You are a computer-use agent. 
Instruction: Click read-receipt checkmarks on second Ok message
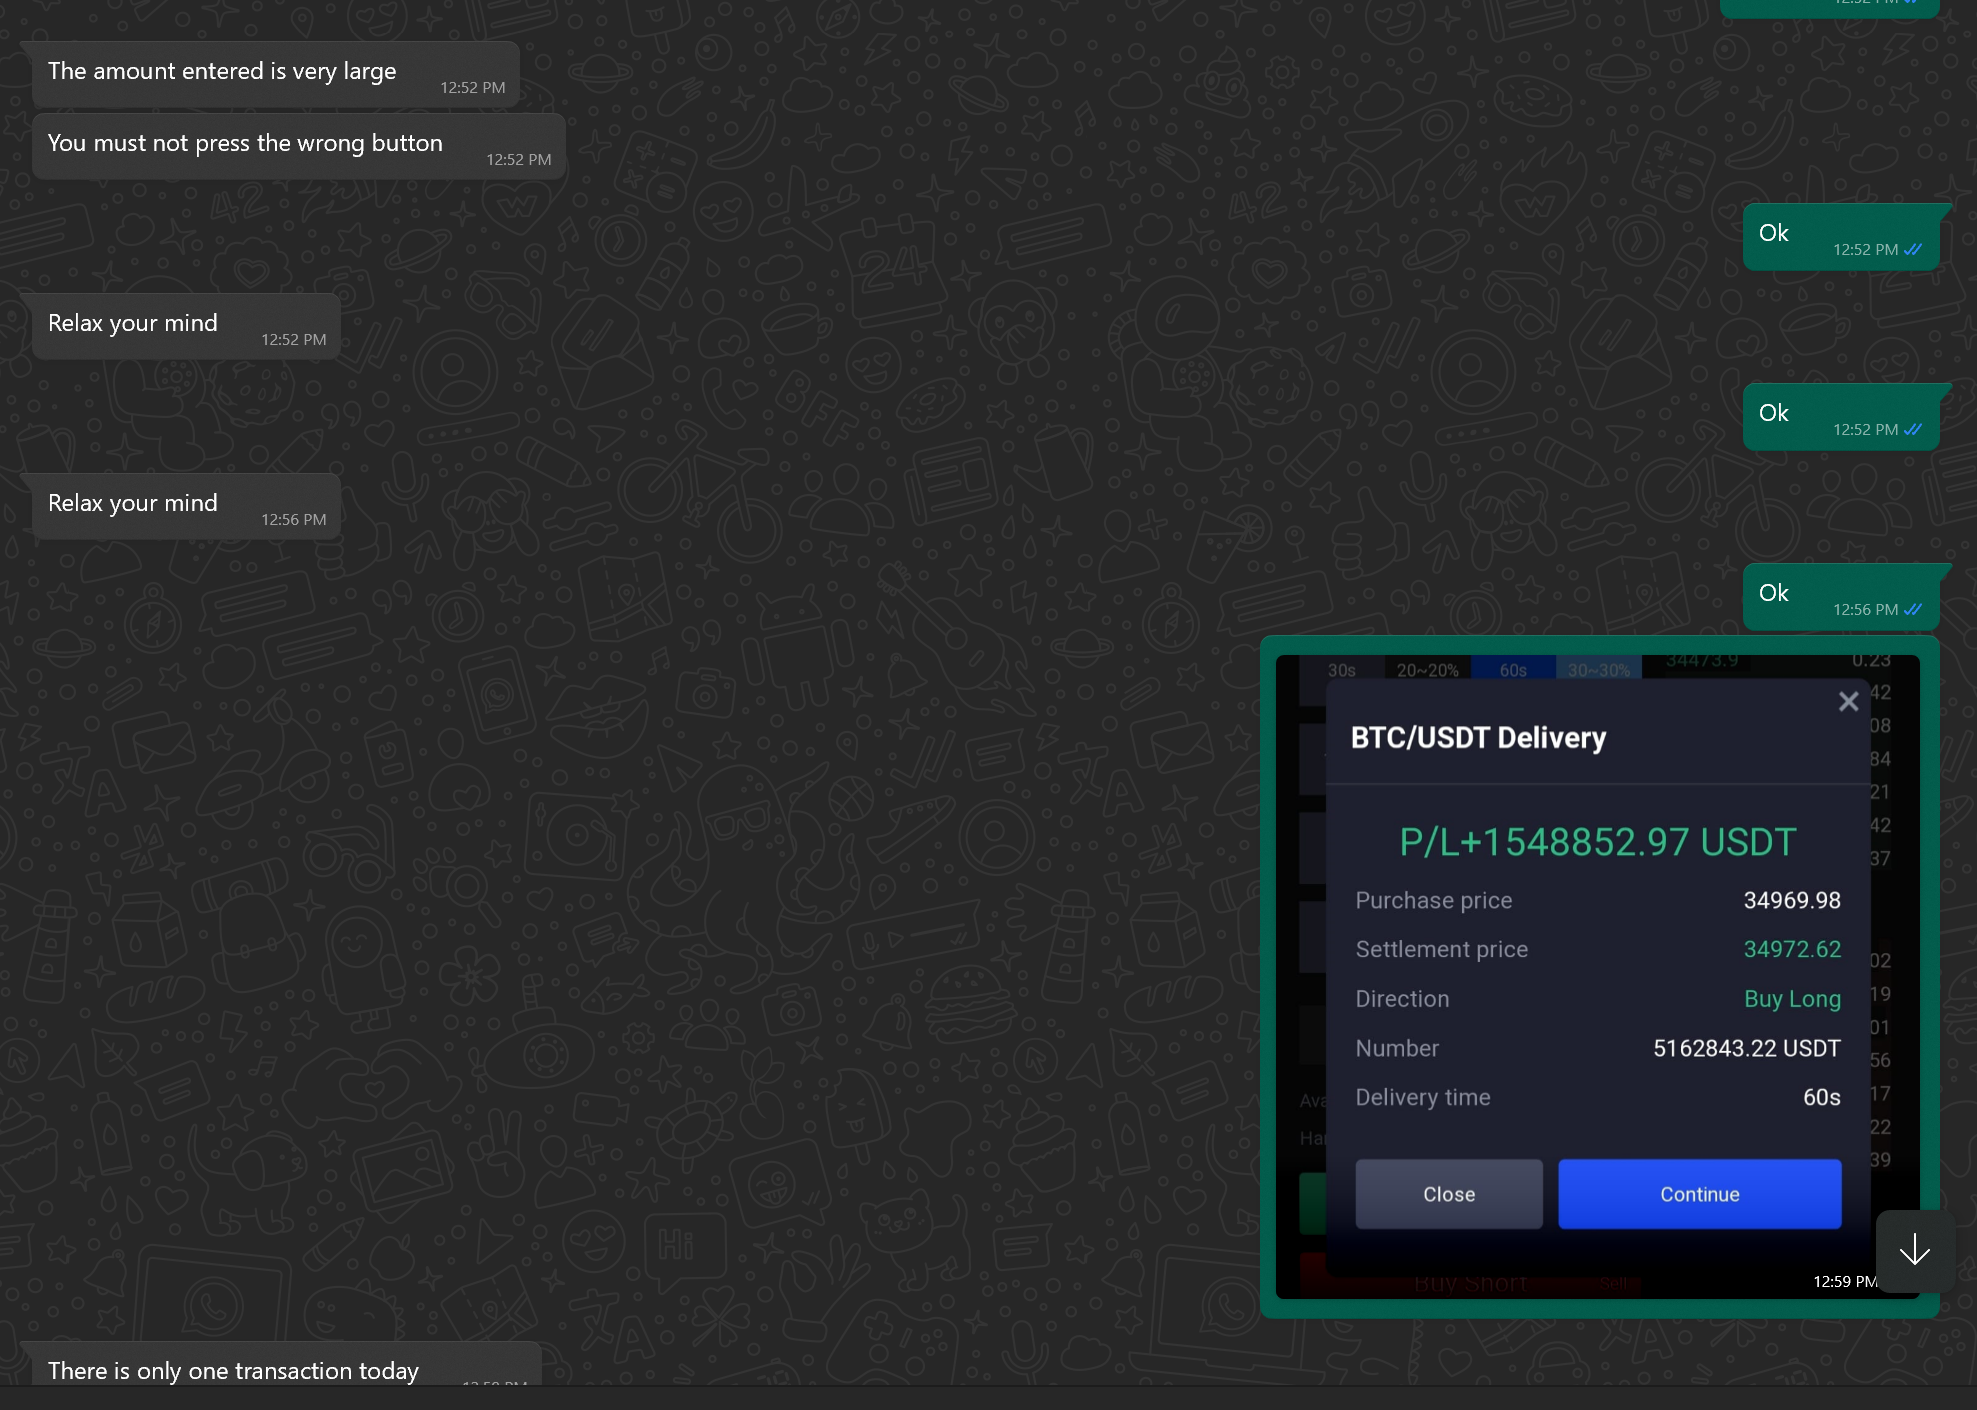[x=1913, y=430]
